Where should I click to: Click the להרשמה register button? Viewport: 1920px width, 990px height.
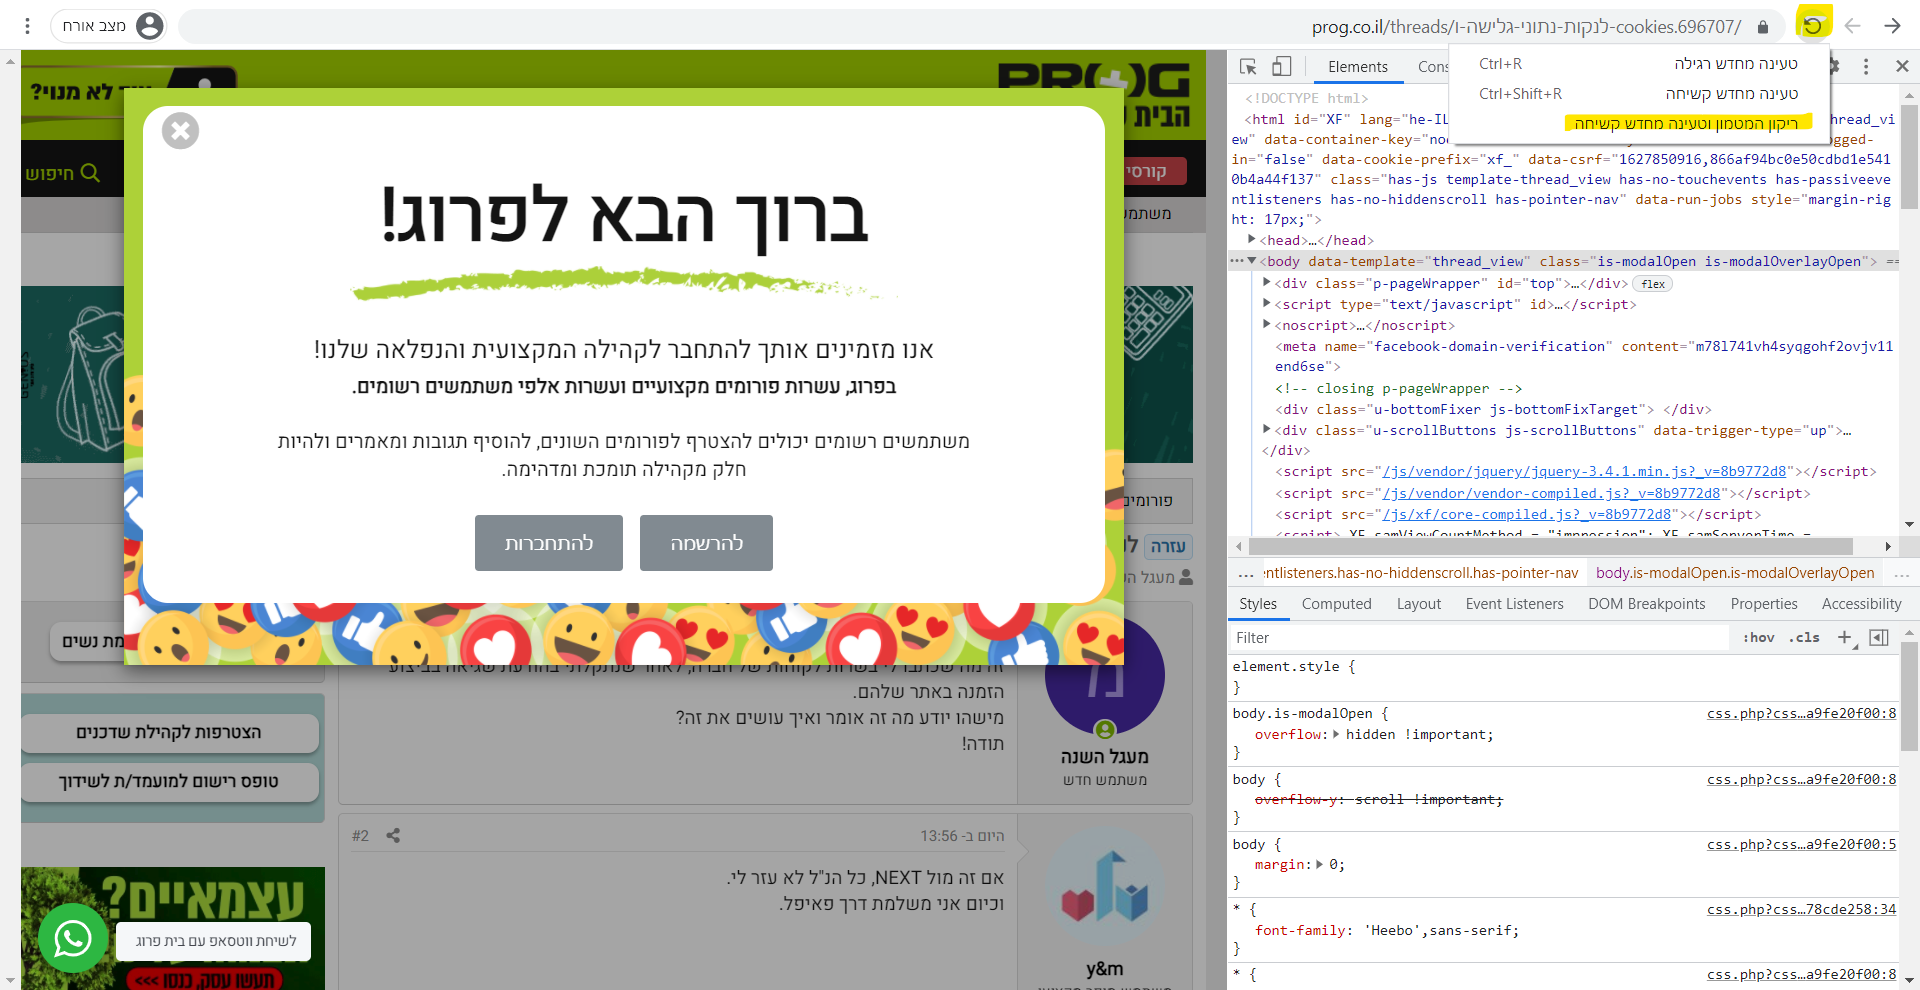706,543
